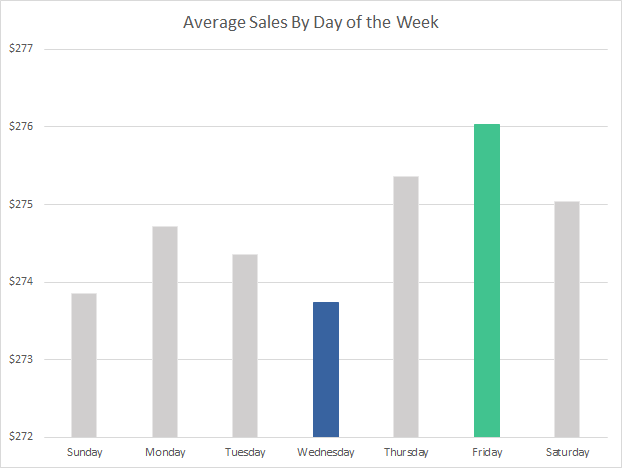Click the Friday axis label
622x468 pixels.
coord(487,452)
